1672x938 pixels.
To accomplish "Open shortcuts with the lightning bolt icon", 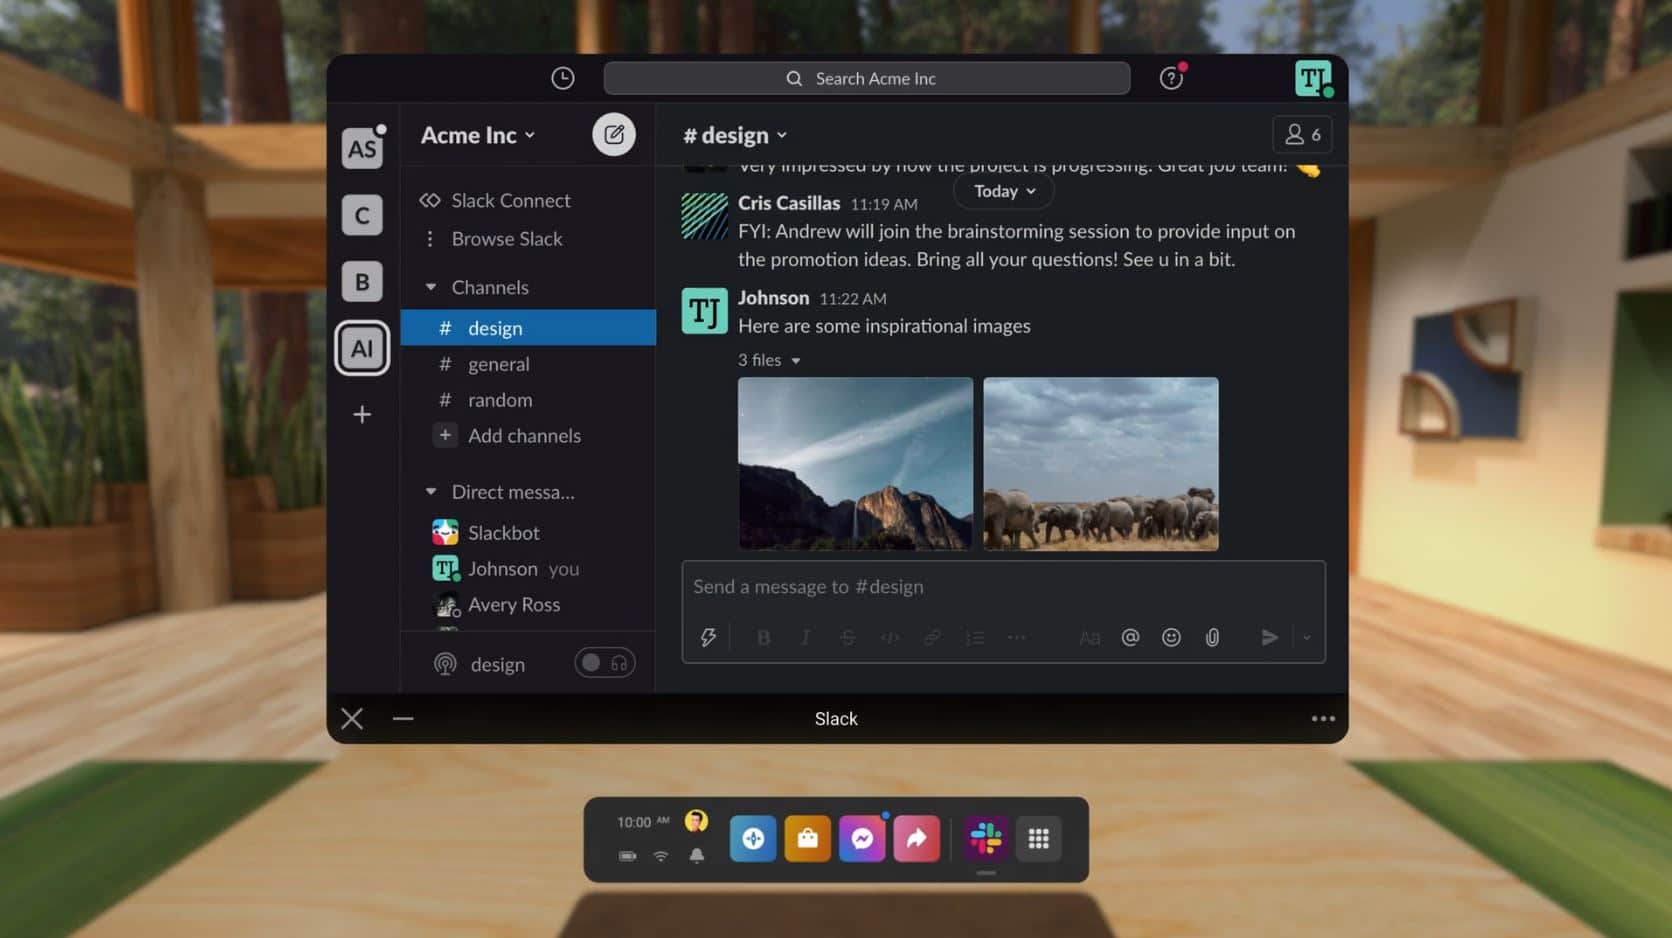I will pyautogui.click(x=708, y=637).
